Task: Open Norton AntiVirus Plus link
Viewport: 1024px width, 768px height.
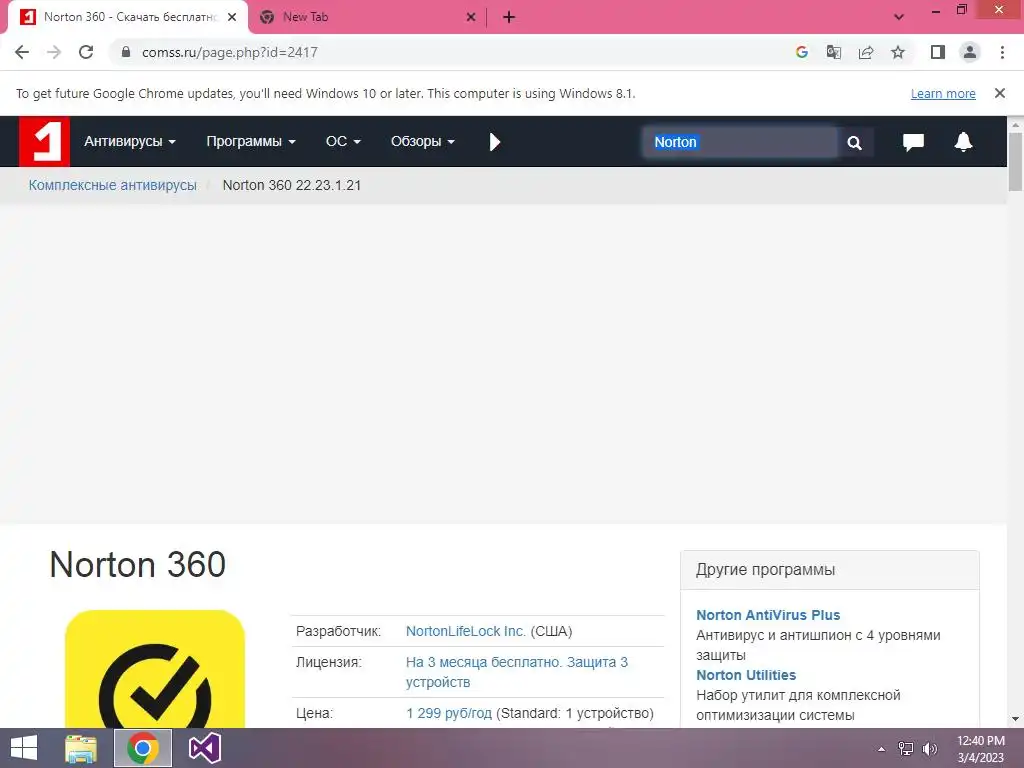Action: [x=768, y=615]
